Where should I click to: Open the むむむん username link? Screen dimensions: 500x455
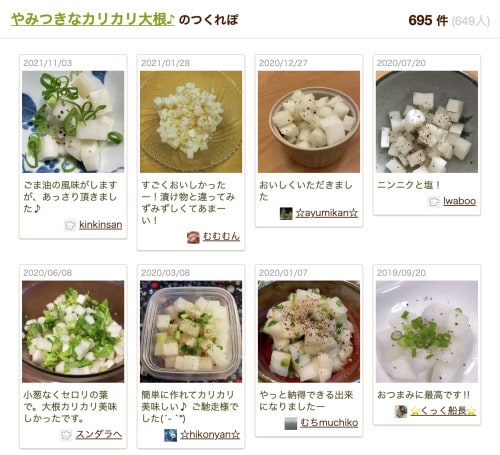[x=221, y=237]
